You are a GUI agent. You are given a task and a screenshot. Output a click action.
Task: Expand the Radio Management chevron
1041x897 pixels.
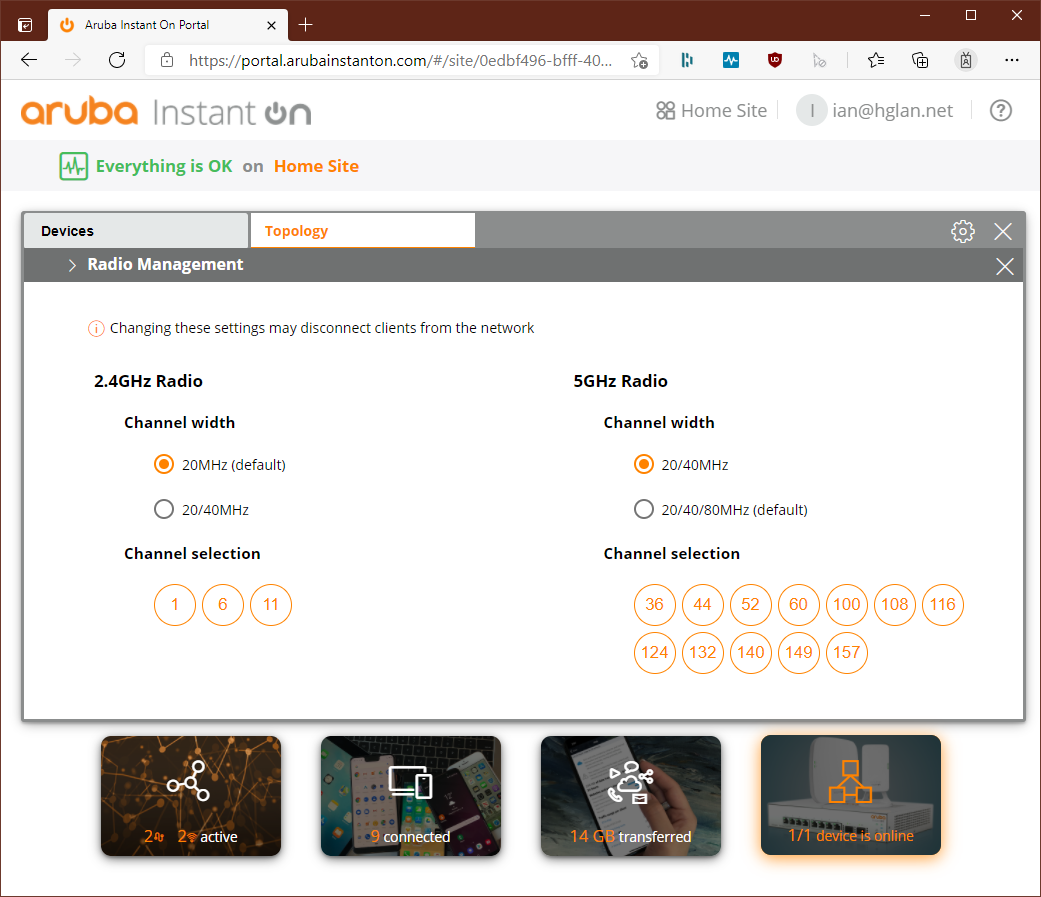72,265
